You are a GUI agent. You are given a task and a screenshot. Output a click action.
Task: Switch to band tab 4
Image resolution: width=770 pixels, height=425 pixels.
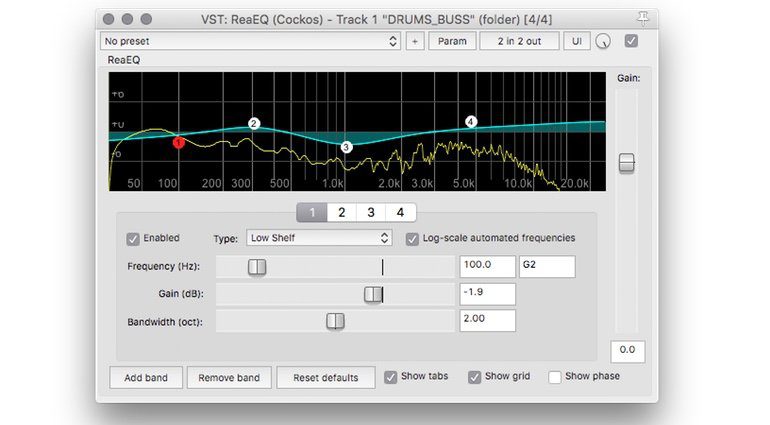point(401,212)
